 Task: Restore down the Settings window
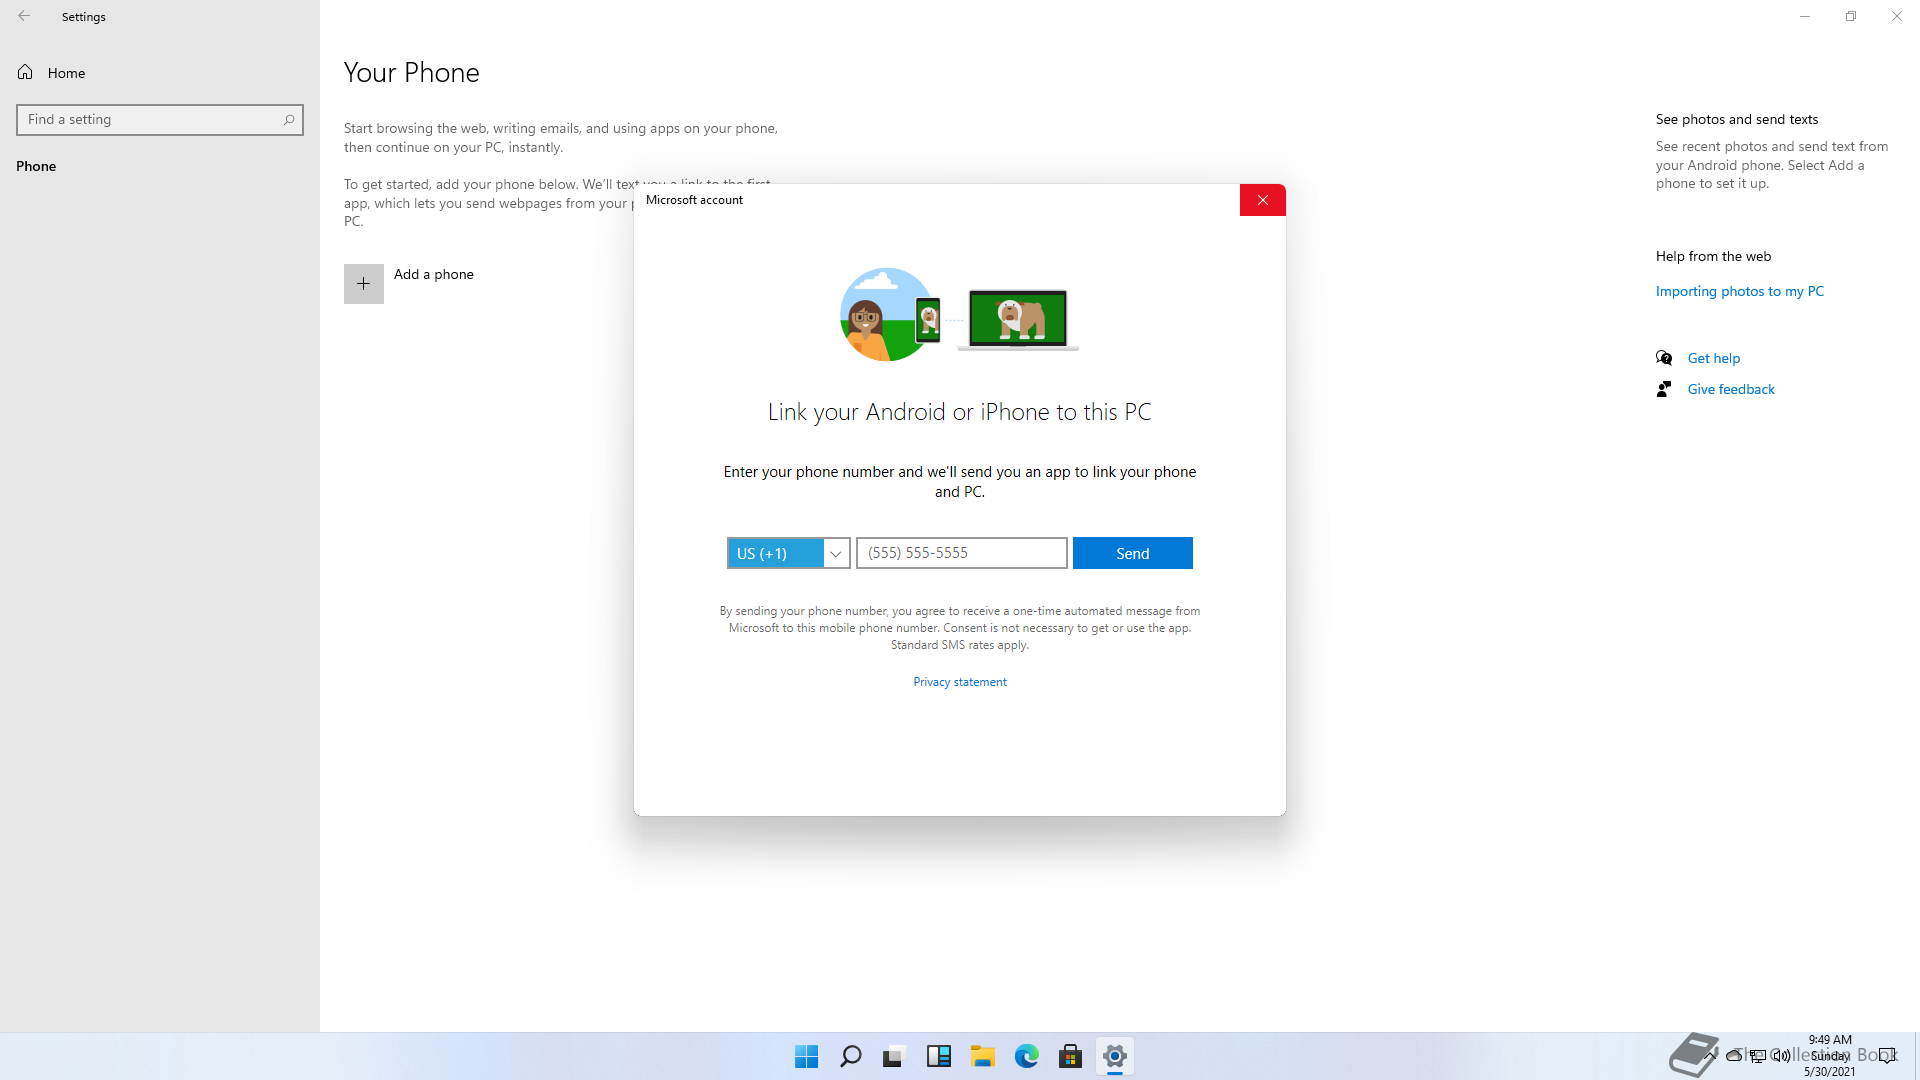(1851, 16)
